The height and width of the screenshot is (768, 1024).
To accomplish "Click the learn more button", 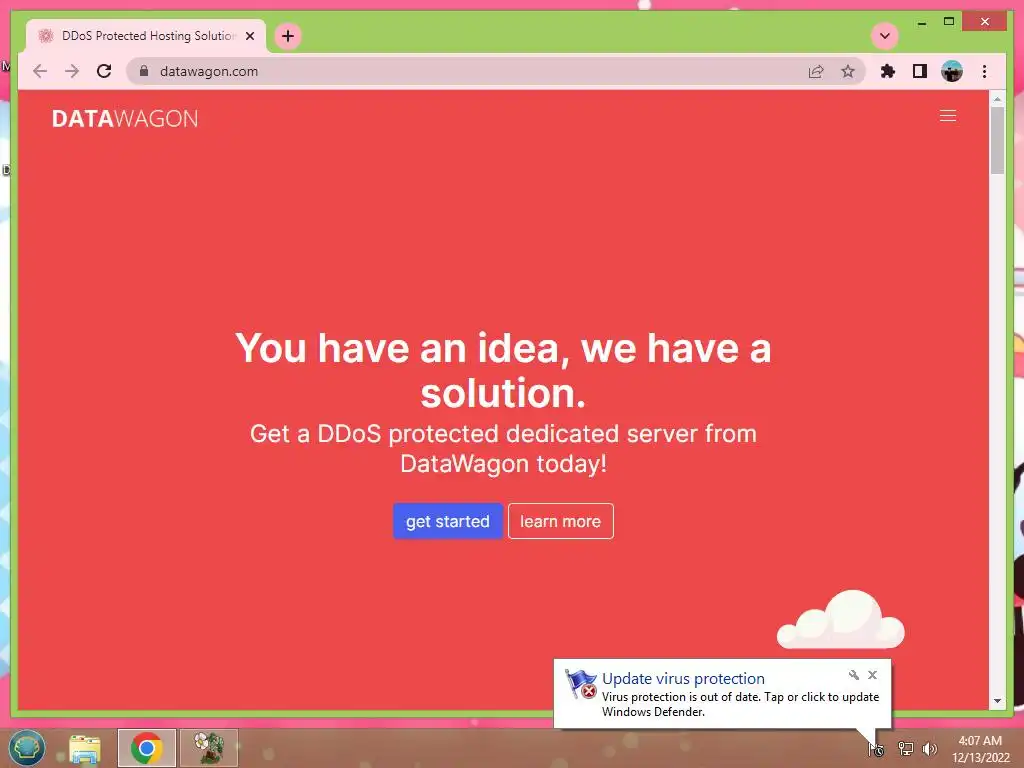I will click(x=560, y=521).
